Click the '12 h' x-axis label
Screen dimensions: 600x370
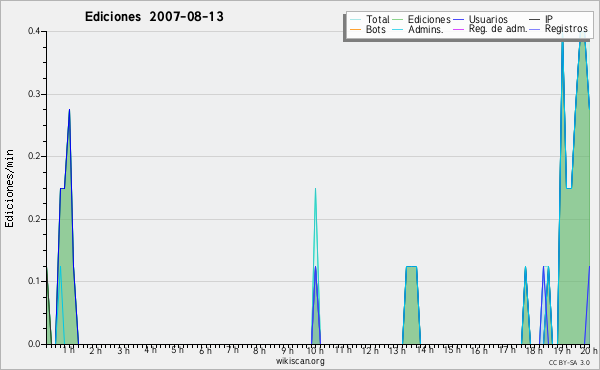tap(370, 350)
